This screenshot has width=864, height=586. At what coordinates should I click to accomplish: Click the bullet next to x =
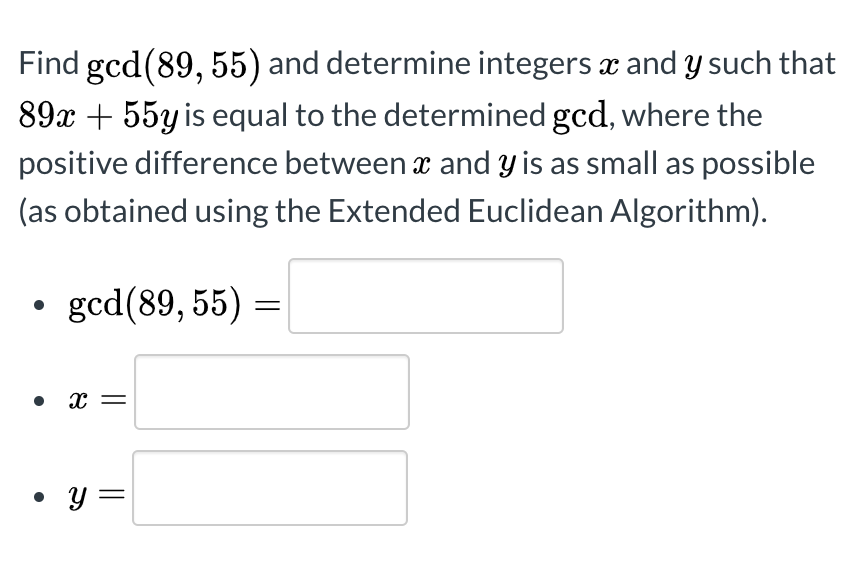pos(40,400)
